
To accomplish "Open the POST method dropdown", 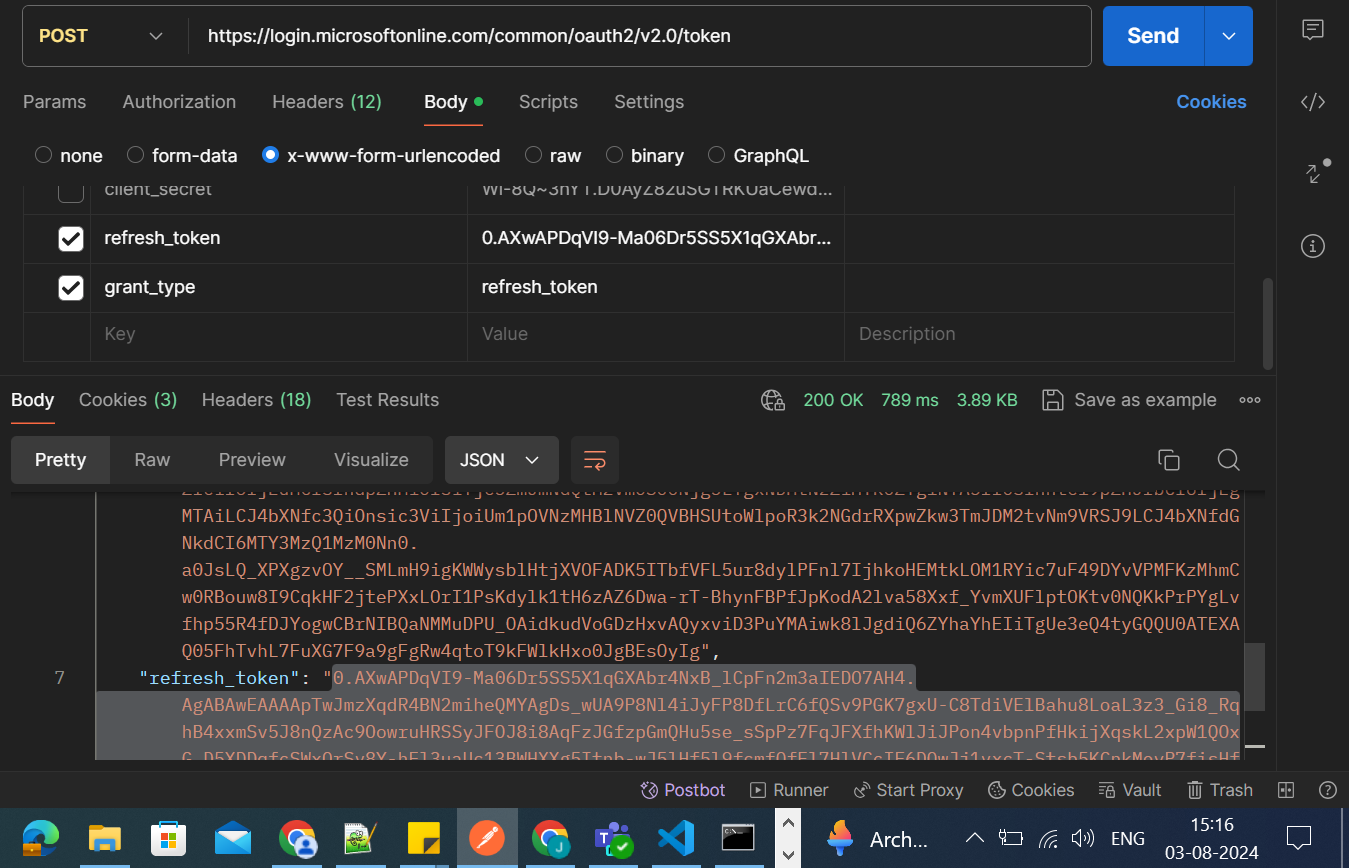I will click(100, 36).
